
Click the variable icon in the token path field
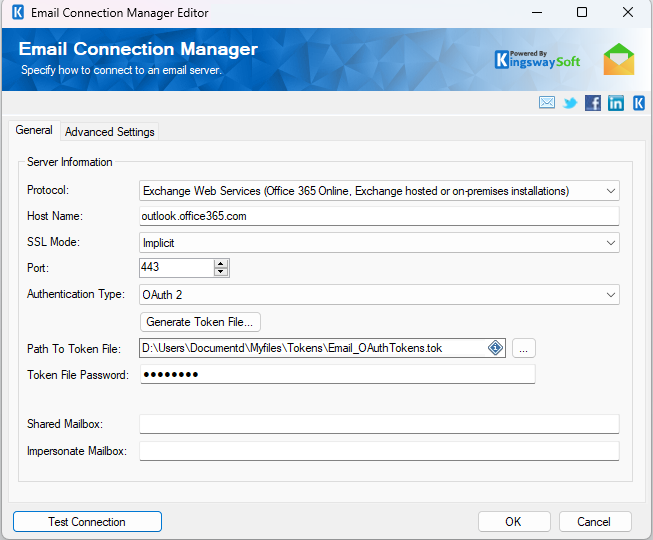click(495, 348)
